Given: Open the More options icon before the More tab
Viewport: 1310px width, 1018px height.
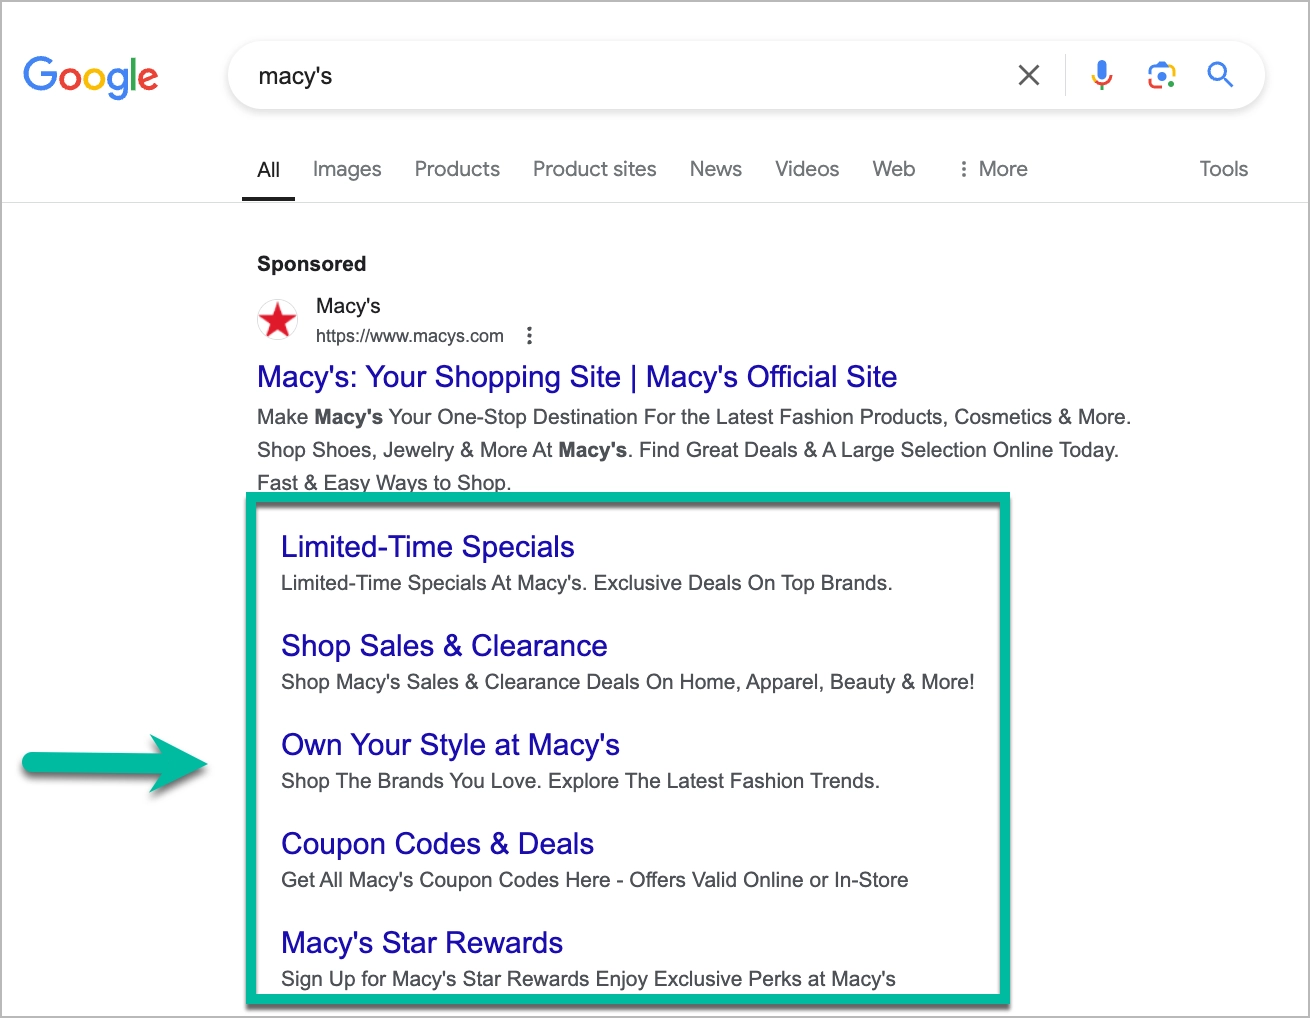Looking at the screenshot, I should 962,169.
